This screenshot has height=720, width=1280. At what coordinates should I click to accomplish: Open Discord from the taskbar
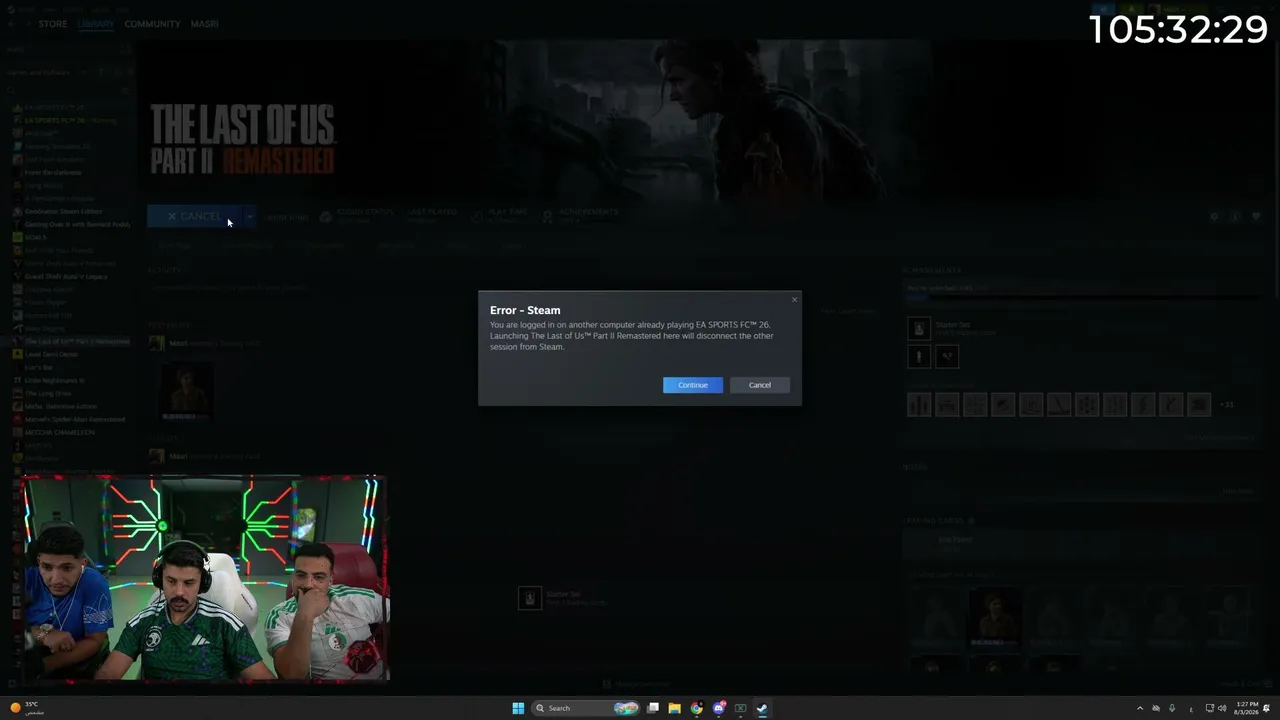719,708
